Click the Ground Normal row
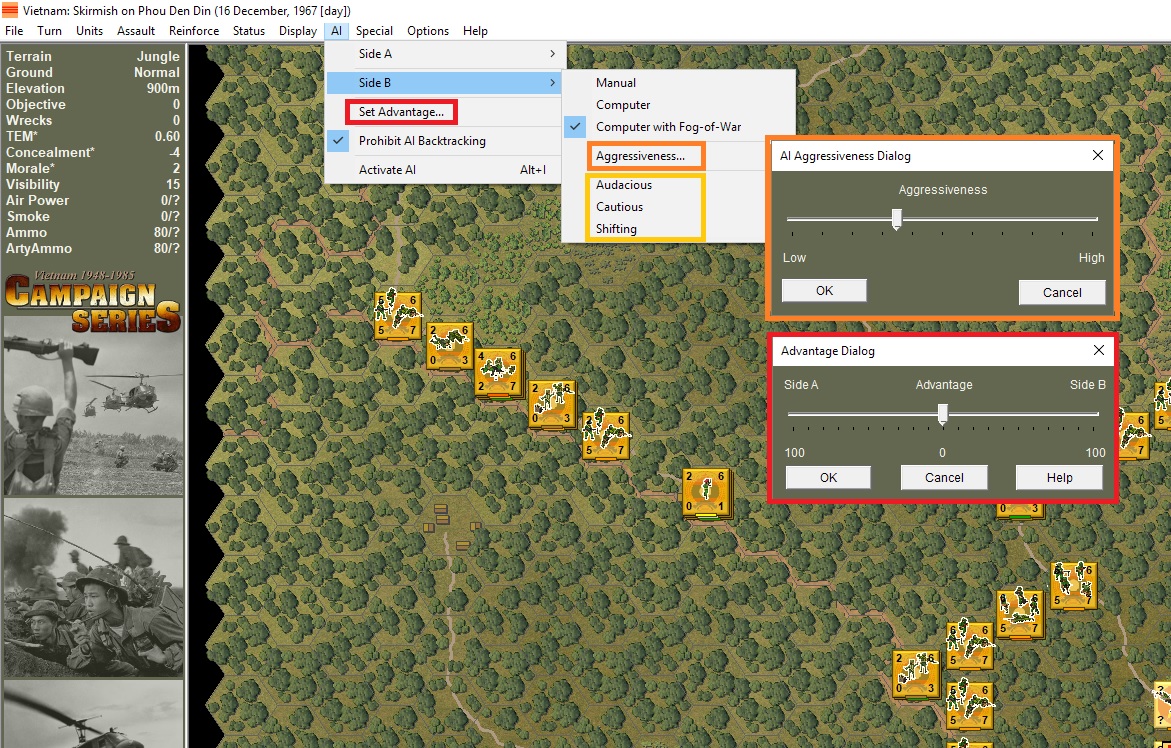This screenshot has width=1171, height=748. 93,72
